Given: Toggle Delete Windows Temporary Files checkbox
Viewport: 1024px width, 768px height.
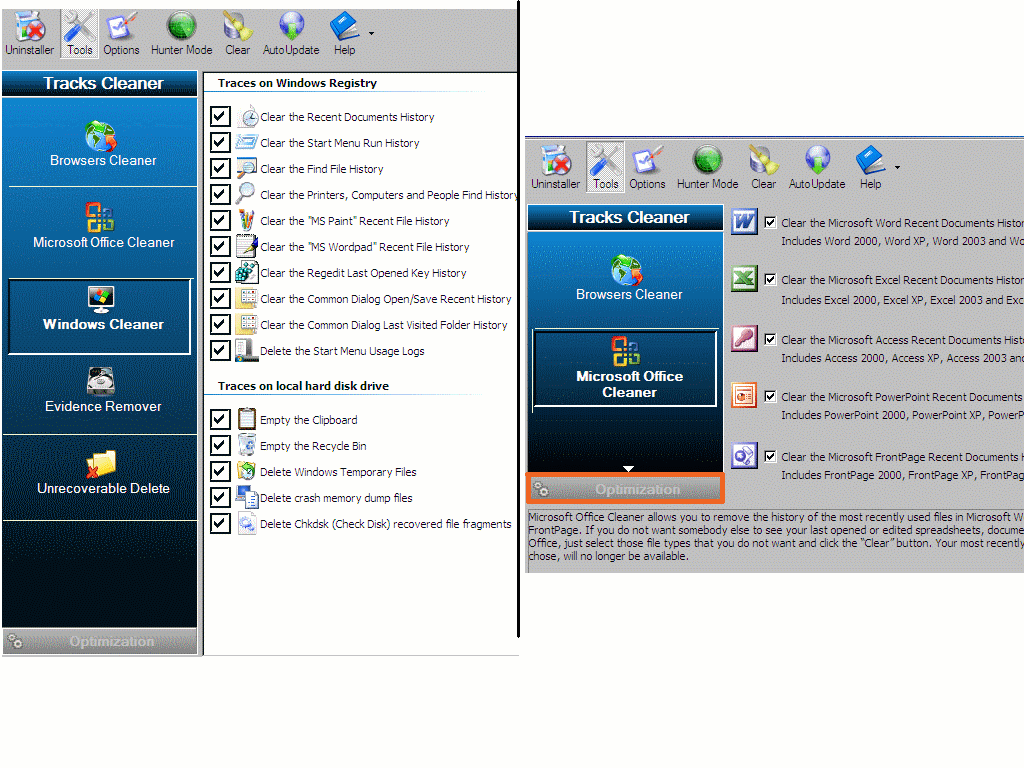Looking at the screenshot, I should coord(220,472).
